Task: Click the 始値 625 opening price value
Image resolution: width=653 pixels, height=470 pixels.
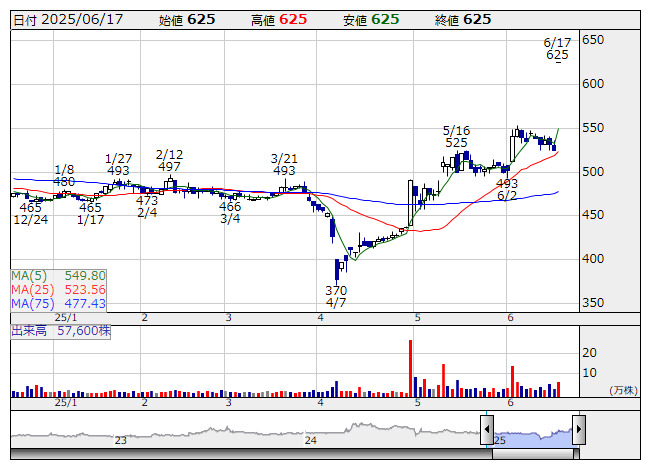Action: point(187,19)
